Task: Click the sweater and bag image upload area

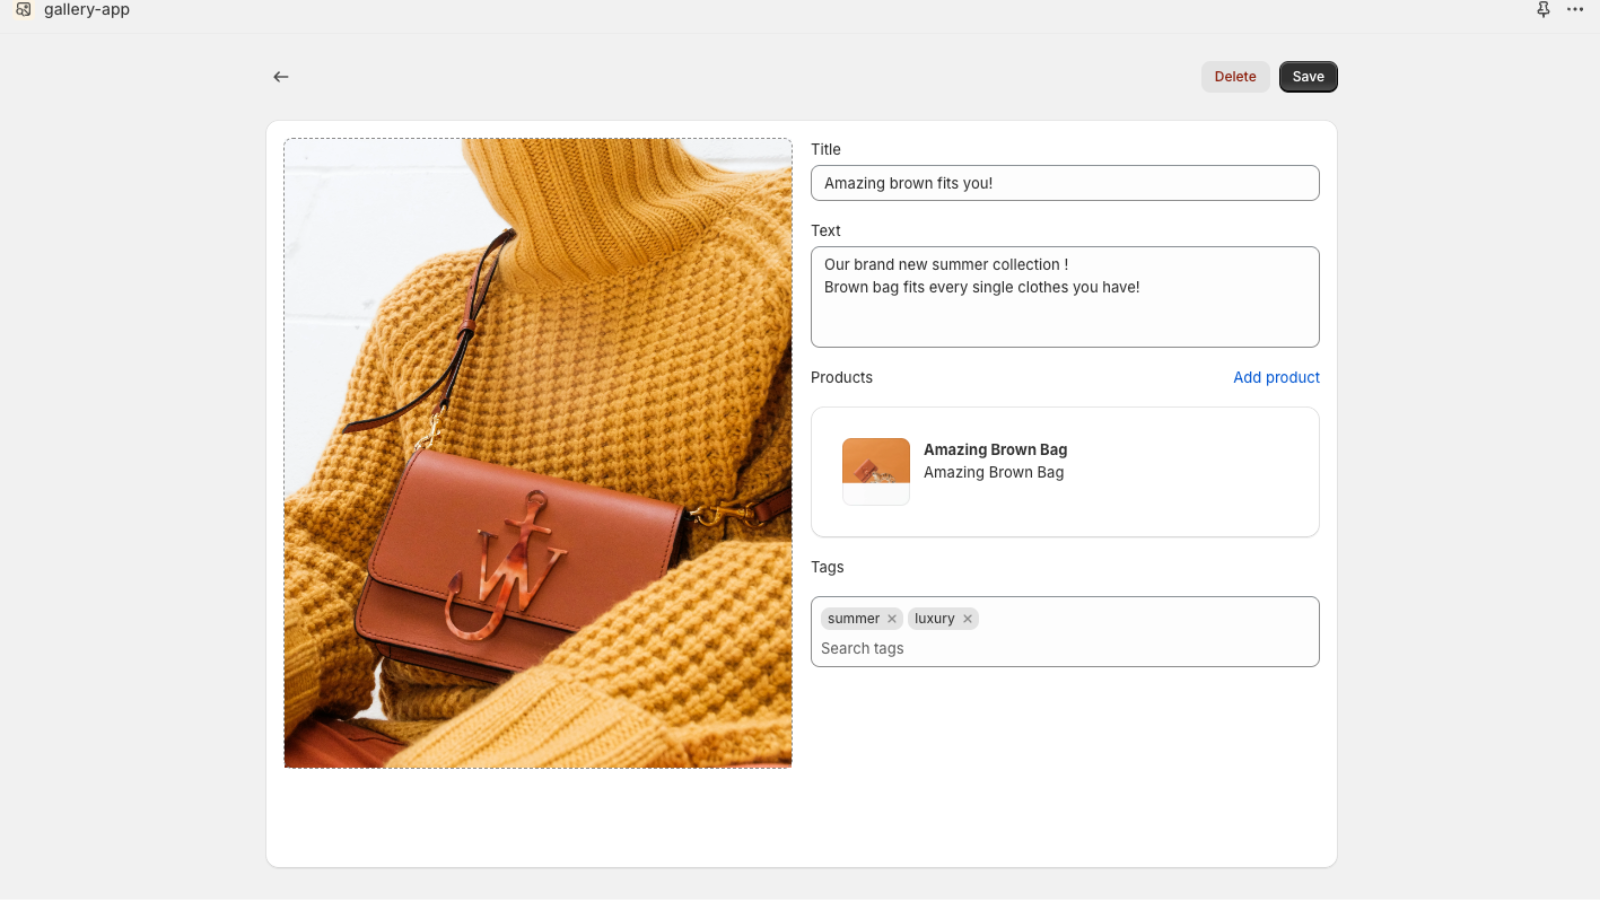Action: point(538,453)
